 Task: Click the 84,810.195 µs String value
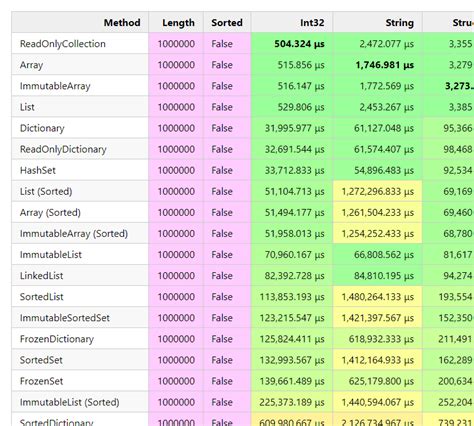tap(384, 276)
